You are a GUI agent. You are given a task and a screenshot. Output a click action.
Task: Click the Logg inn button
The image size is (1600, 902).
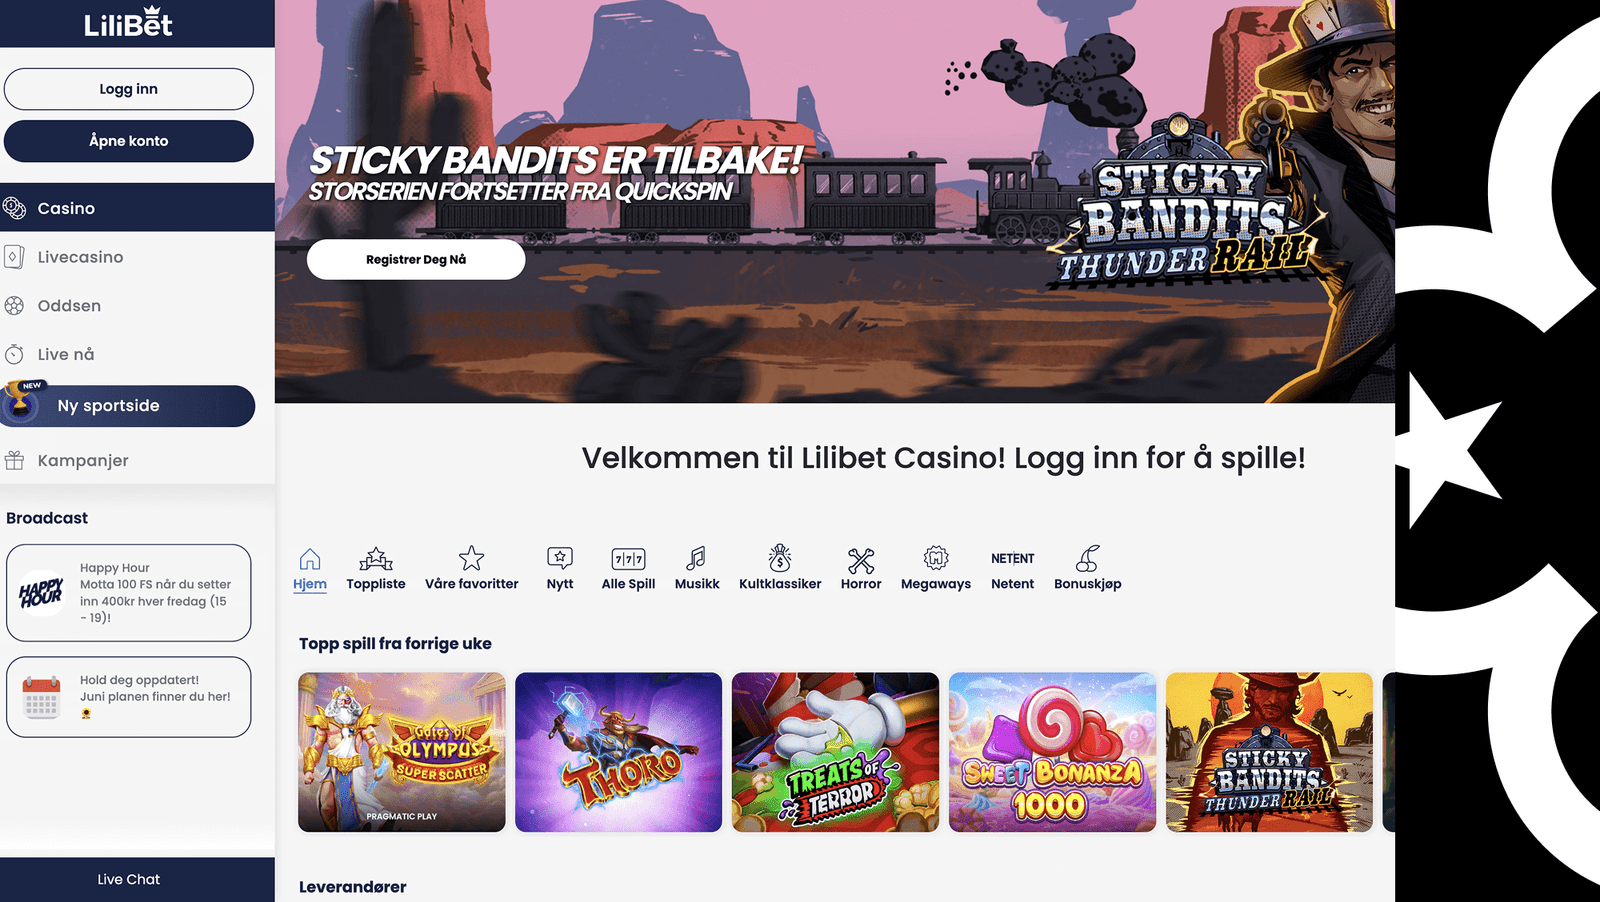(x=129, y=89)
